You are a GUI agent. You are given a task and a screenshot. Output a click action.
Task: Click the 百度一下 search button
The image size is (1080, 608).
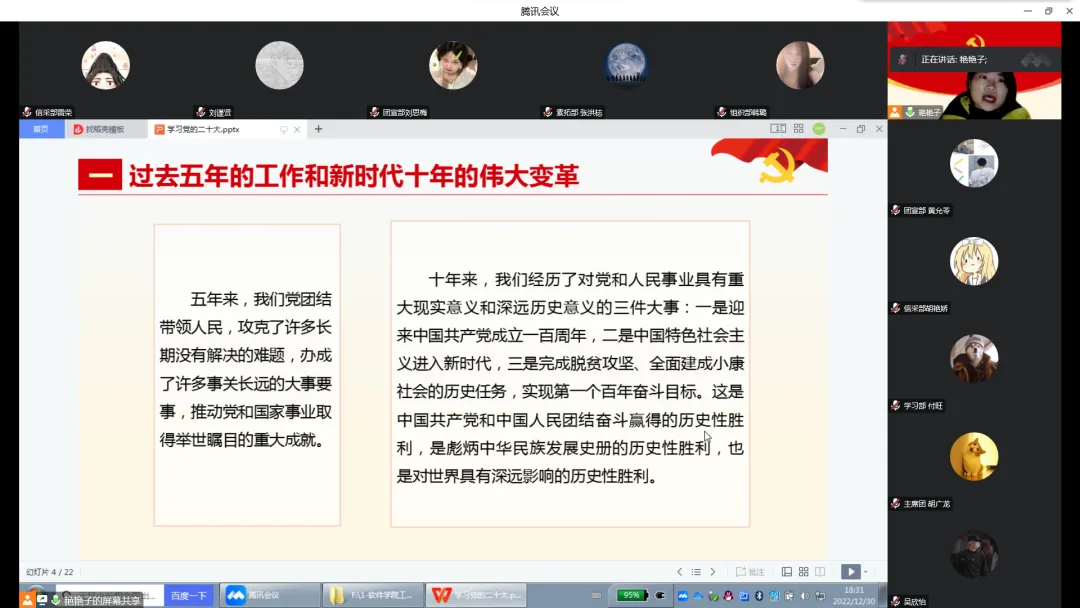click(189, 596)
